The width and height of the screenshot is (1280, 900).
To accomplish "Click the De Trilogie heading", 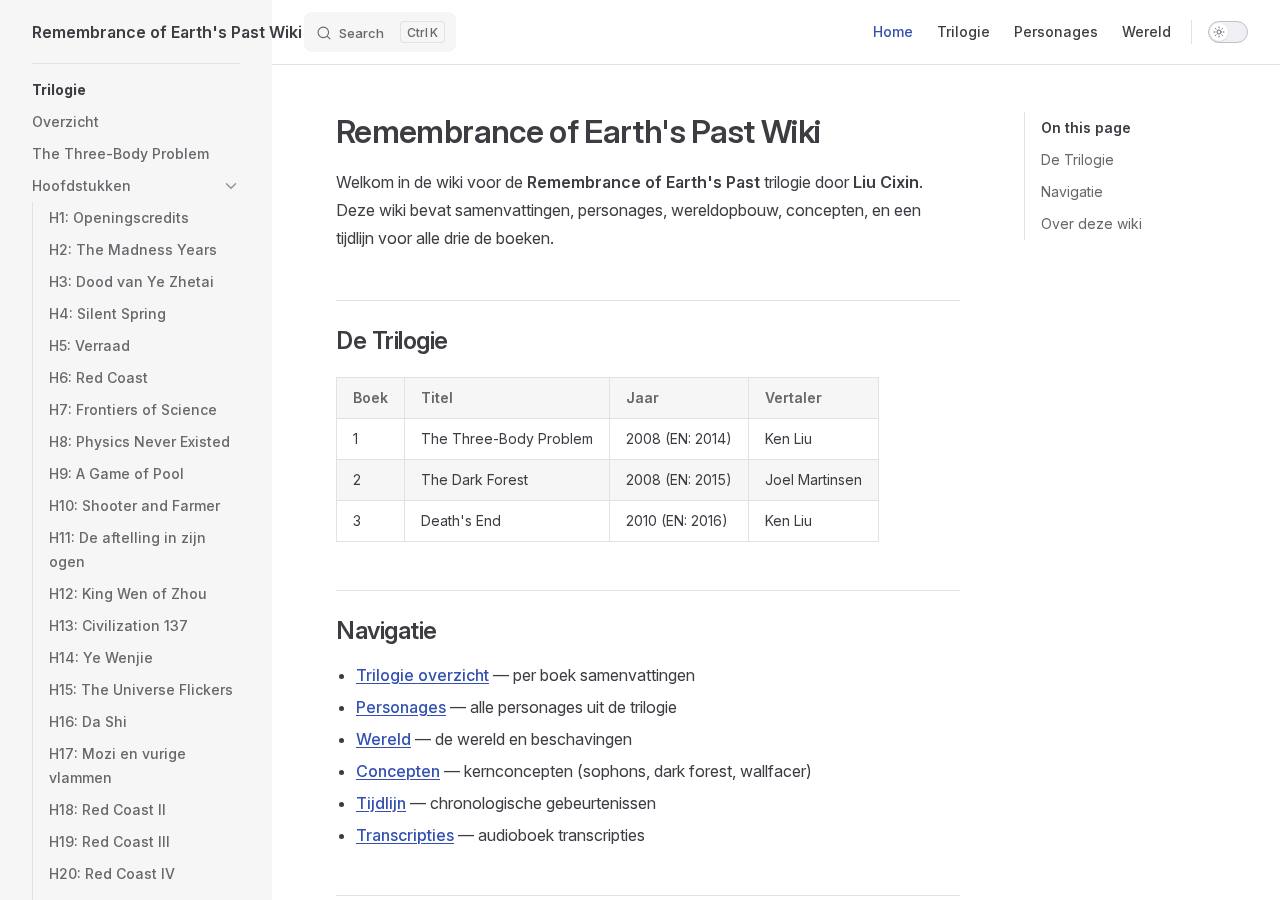I will click(391, 341).
